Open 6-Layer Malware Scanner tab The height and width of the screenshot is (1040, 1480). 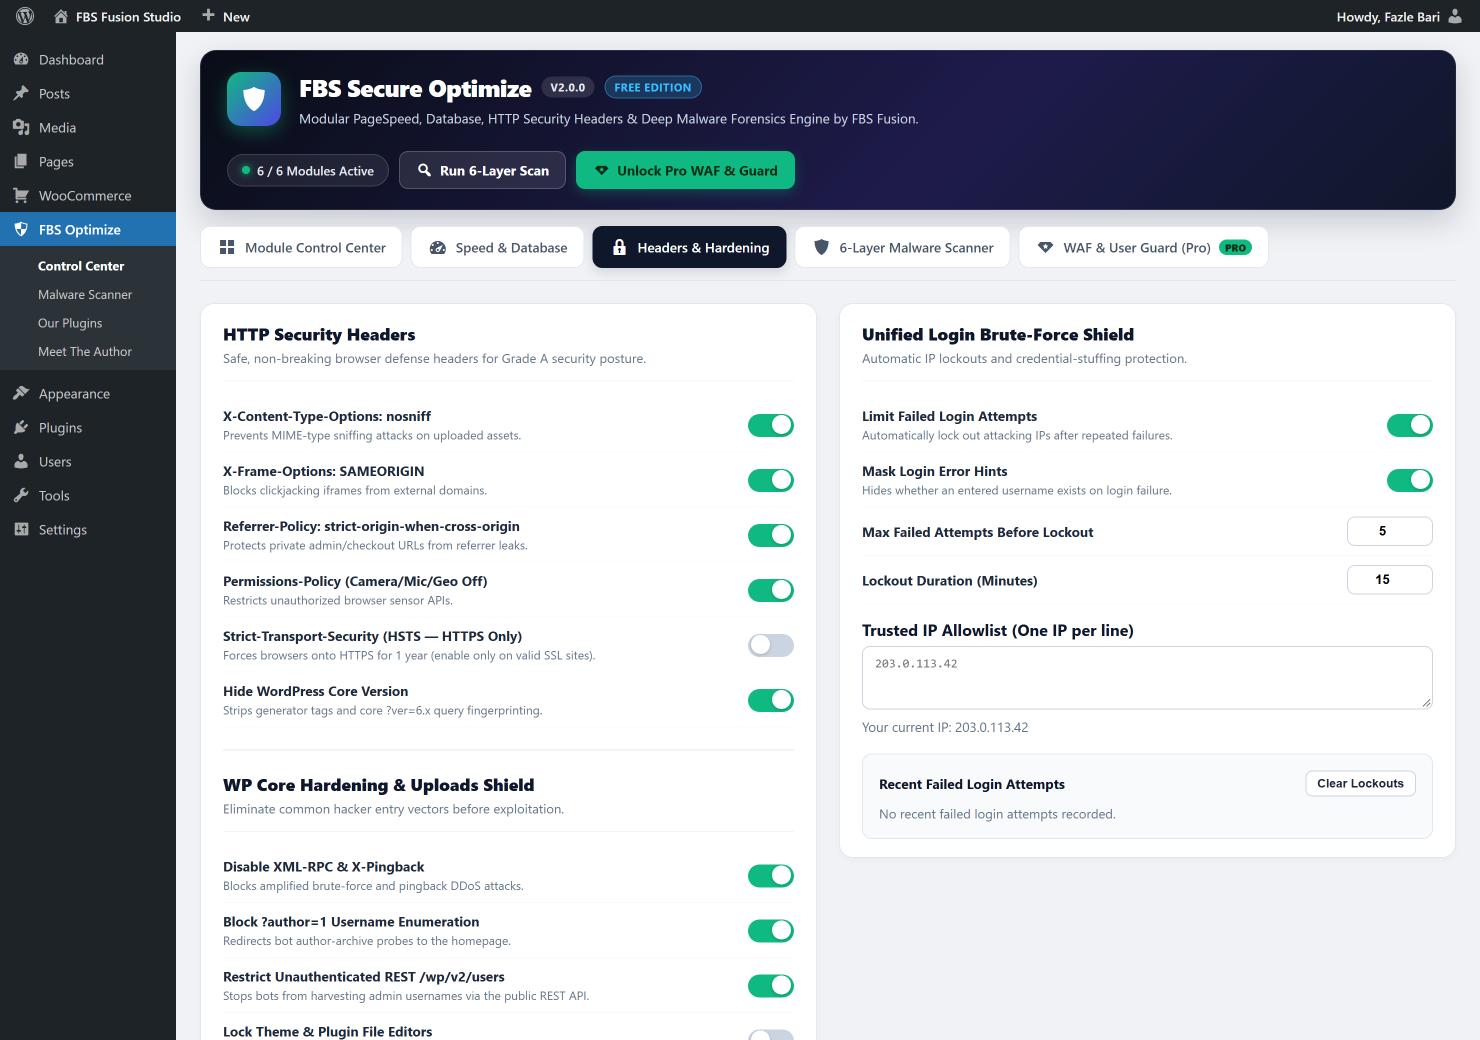[x=904, y=247]
